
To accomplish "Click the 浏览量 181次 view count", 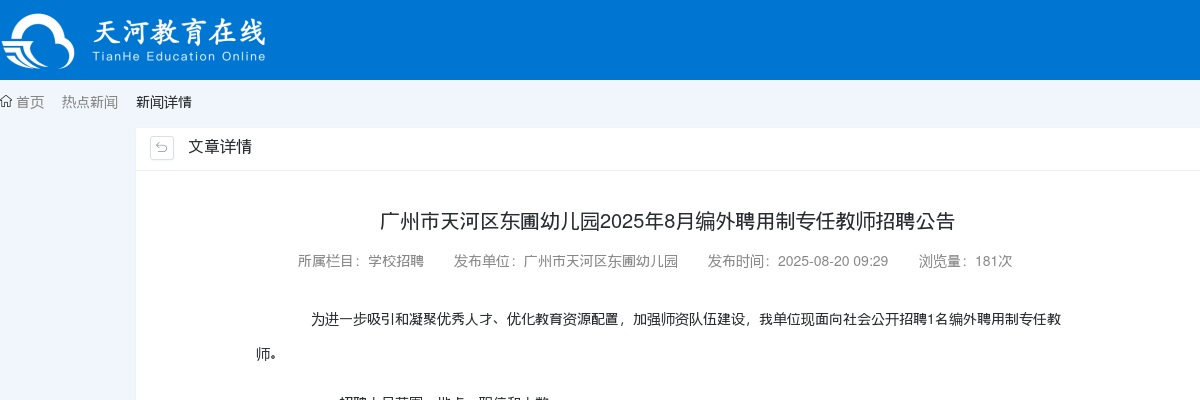I will [966, 261].
